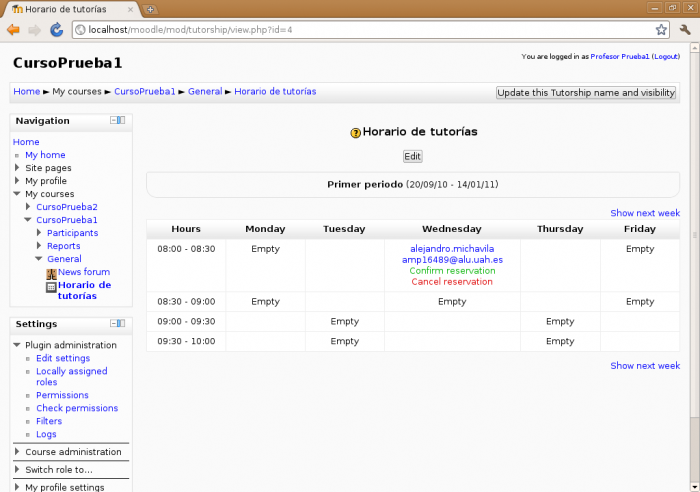
Task: Open Locally assigned roles
Action: point(72,376)
